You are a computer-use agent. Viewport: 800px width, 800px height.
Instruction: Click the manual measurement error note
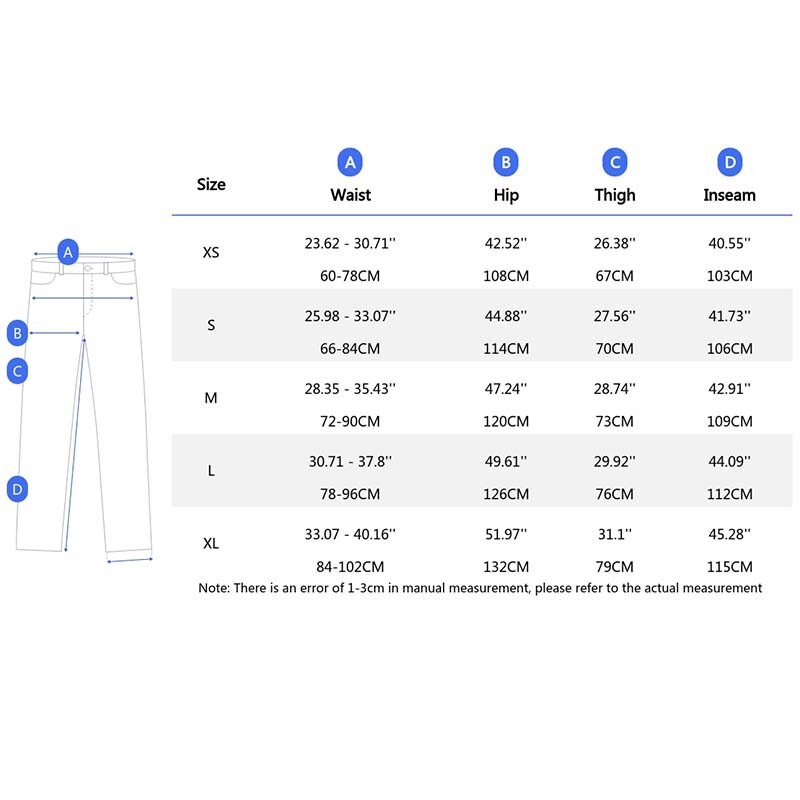coord(480,588)
